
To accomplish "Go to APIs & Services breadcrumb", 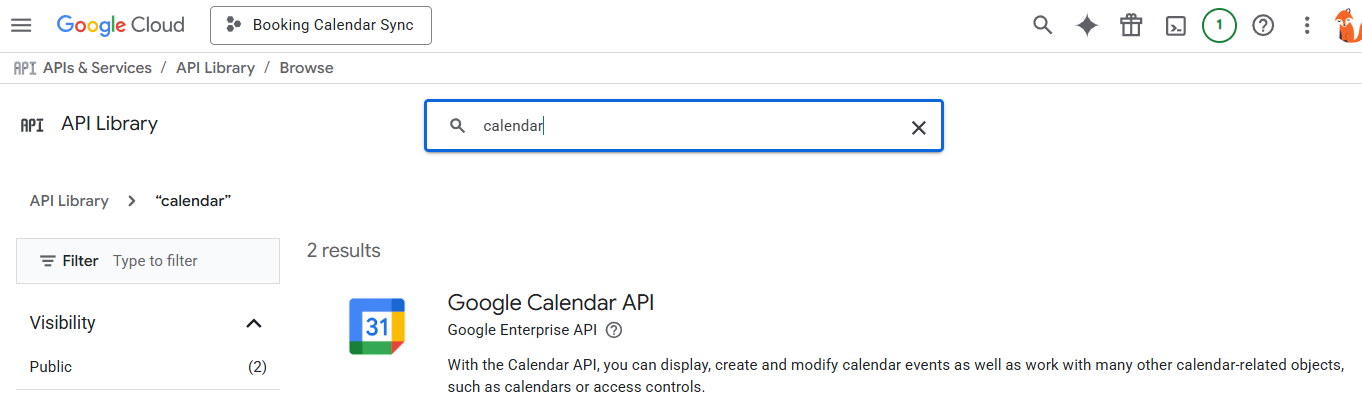I will (97, 68).
